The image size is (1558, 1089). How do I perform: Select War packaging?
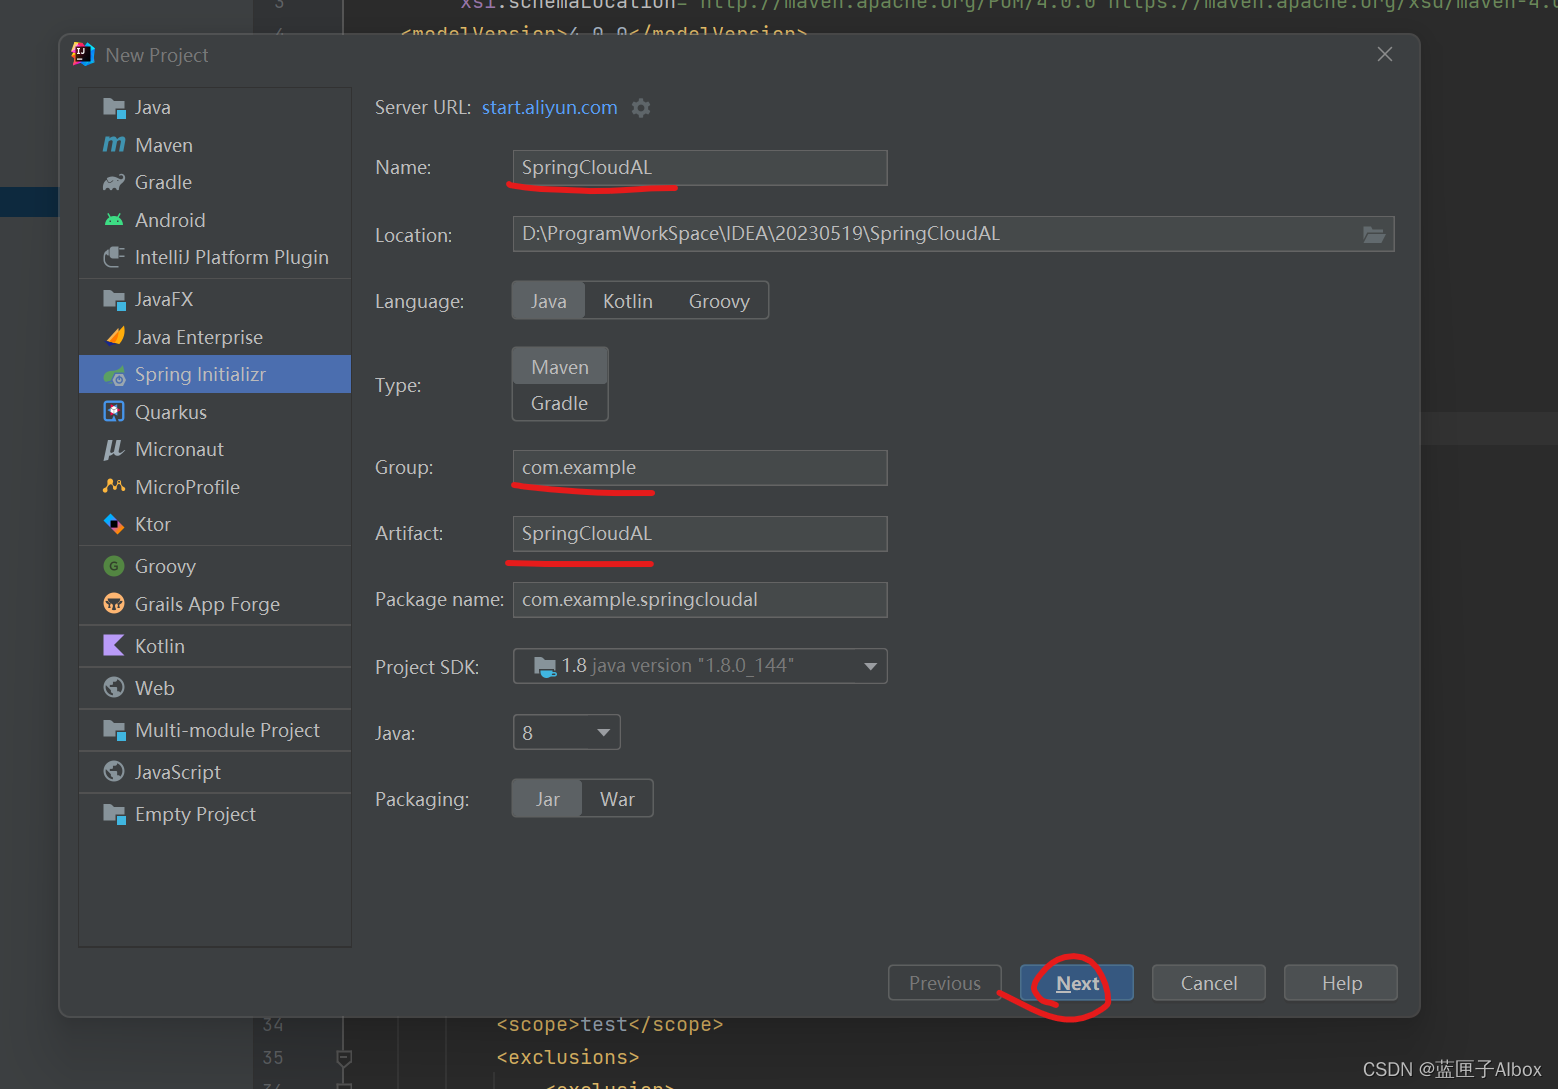[617, 799]
